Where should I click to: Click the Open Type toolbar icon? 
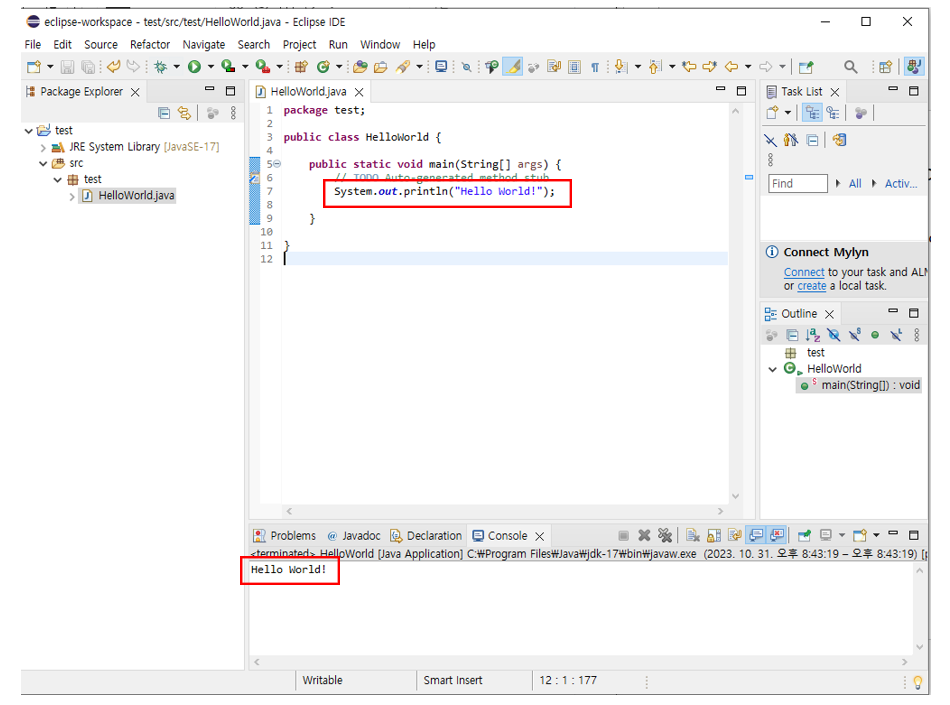tap(360, 67)
